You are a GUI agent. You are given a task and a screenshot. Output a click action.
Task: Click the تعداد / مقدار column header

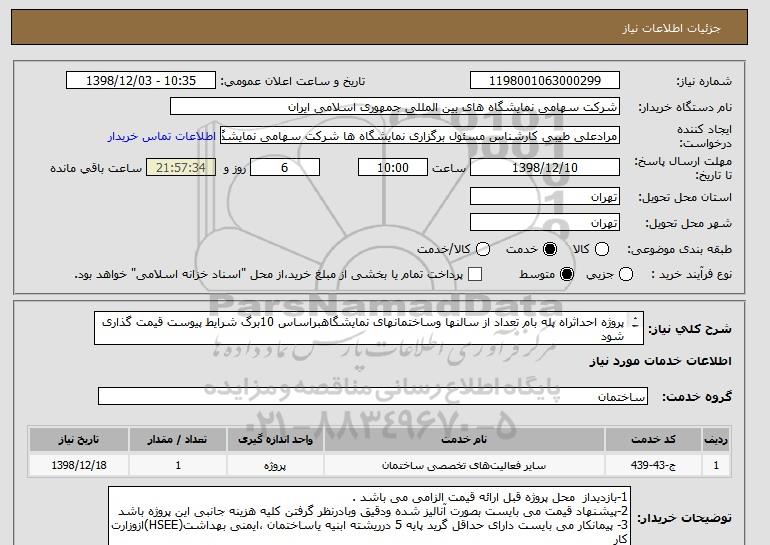(178, 439)
